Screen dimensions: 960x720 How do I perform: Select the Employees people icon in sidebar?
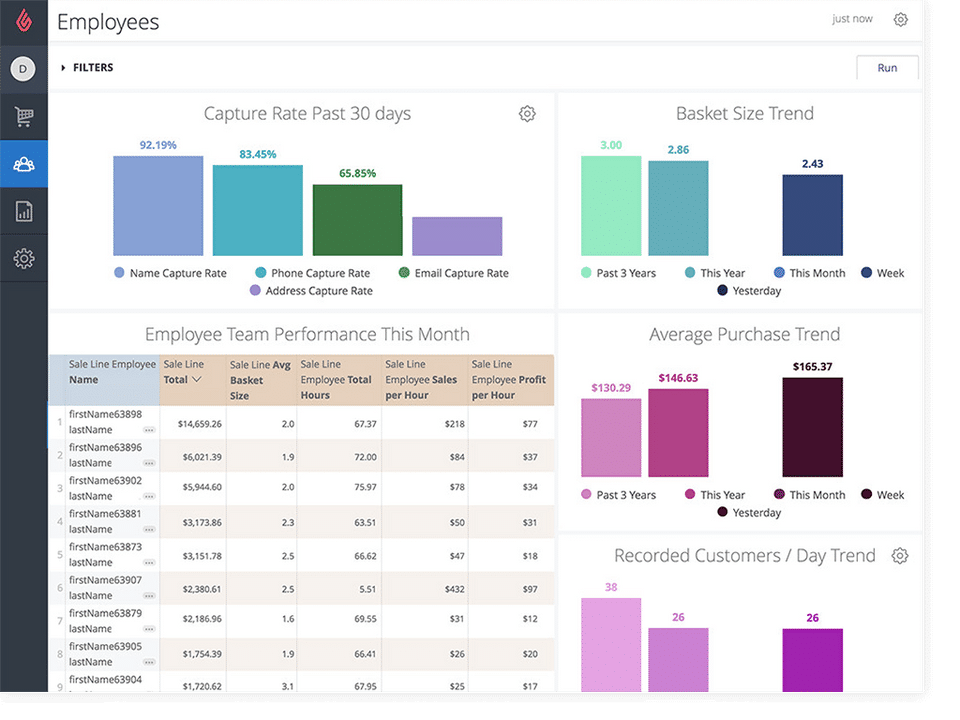pyautogui.click(x=24, y=164)
